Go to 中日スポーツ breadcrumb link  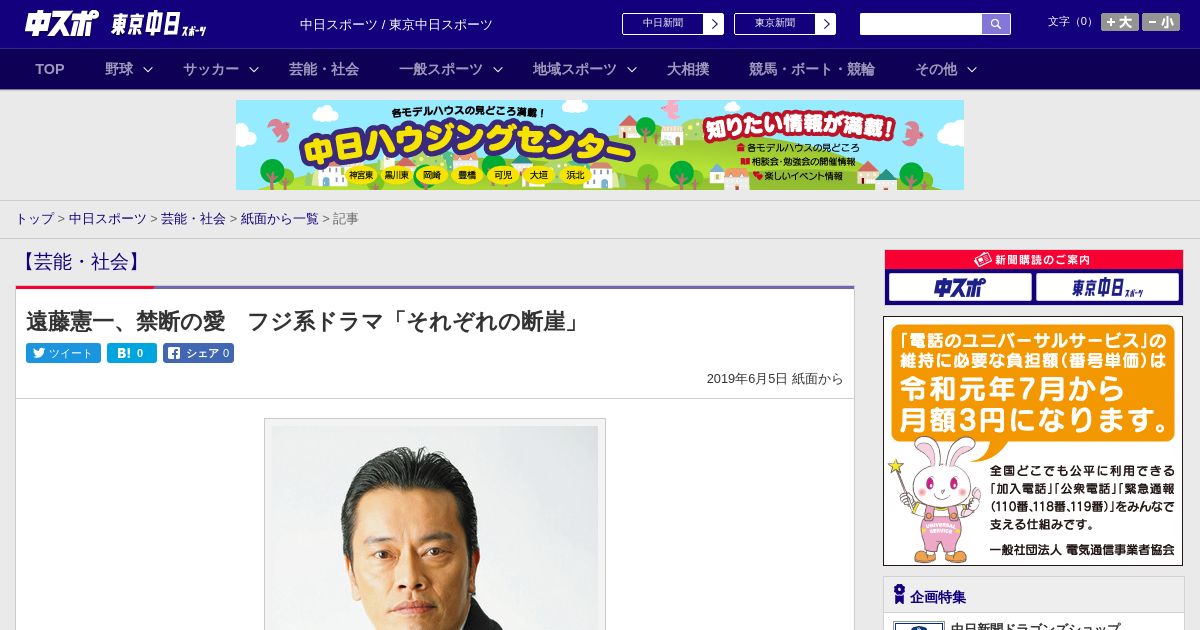(x=107, y=219)
